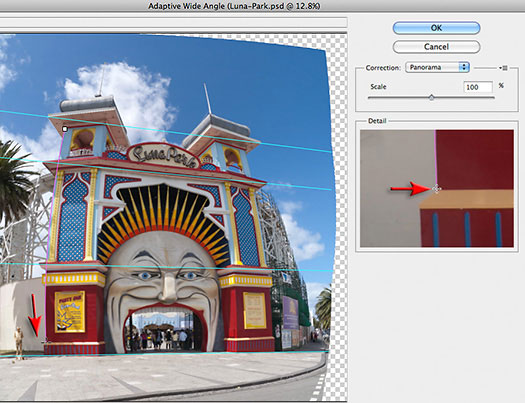
Task: Click the Detail magnified preview area
Action: (437, 188)
